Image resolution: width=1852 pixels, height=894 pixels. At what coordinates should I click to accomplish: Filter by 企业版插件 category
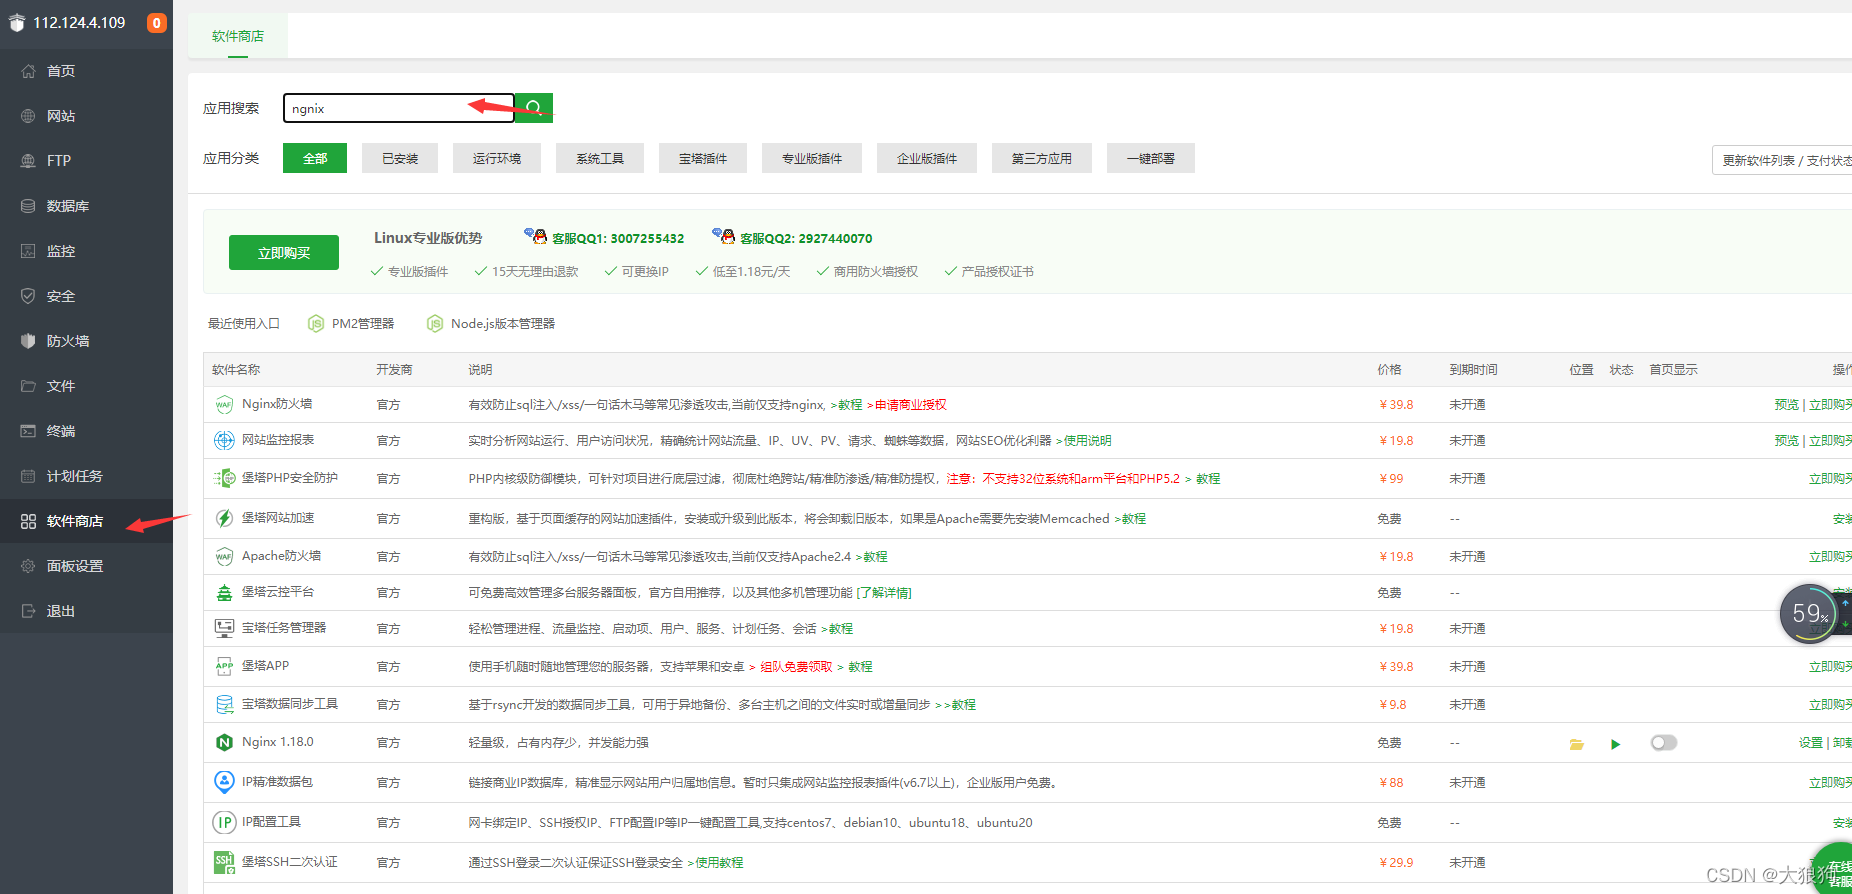pos(927,158)
